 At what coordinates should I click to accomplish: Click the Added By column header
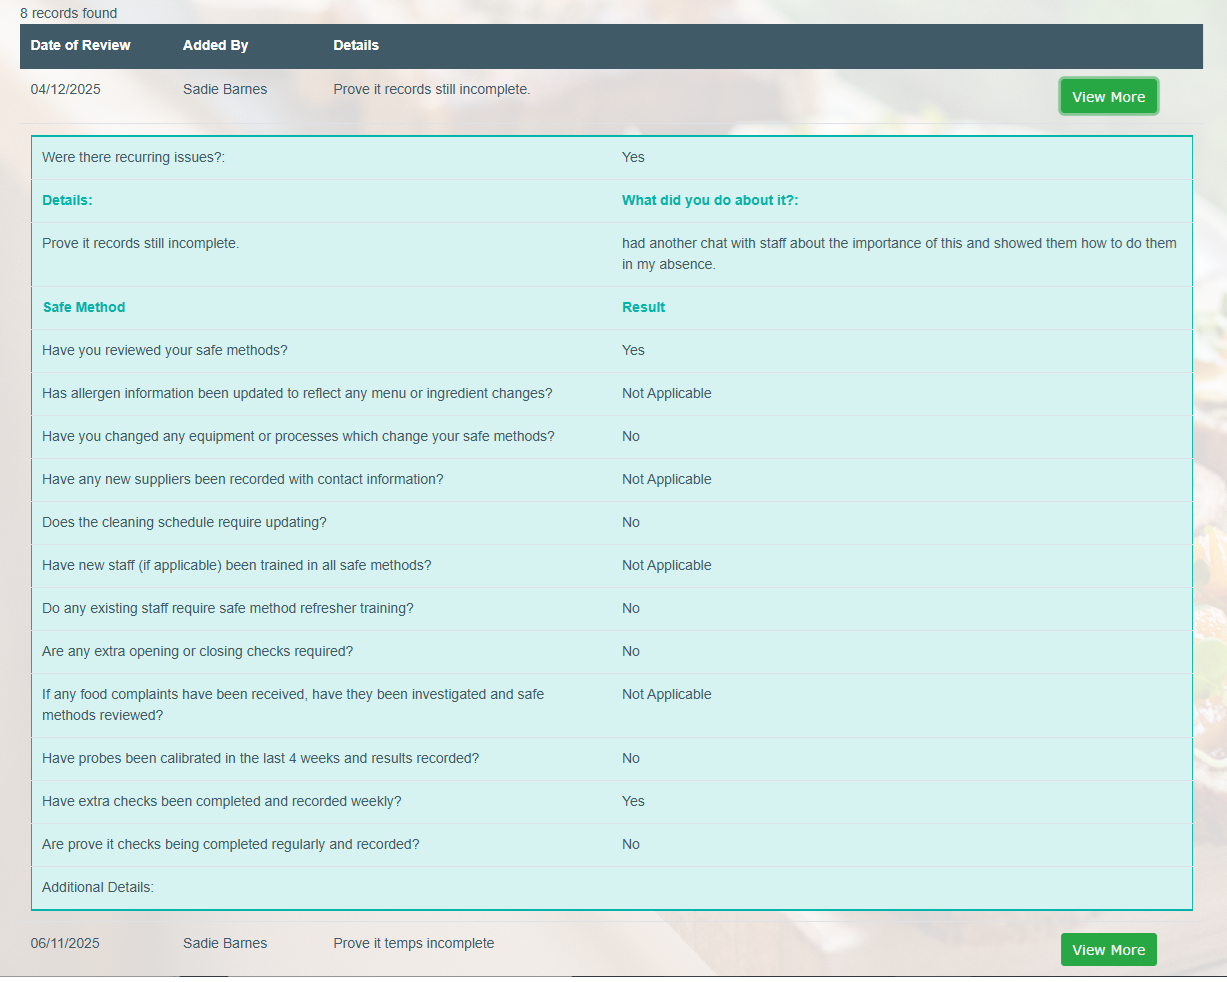point(215,45)
